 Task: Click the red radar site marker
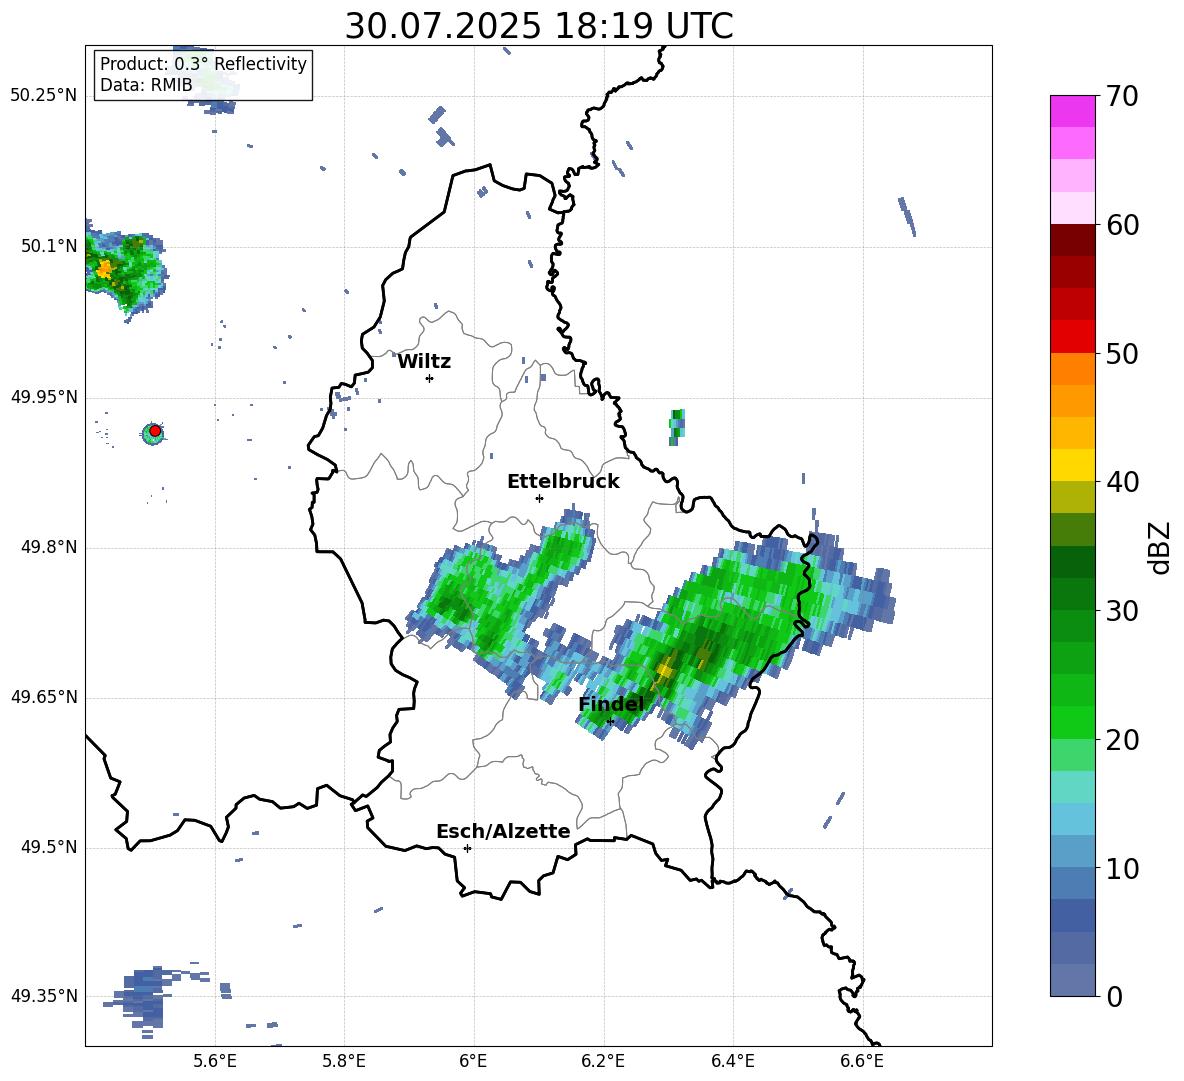click(155, 430)
